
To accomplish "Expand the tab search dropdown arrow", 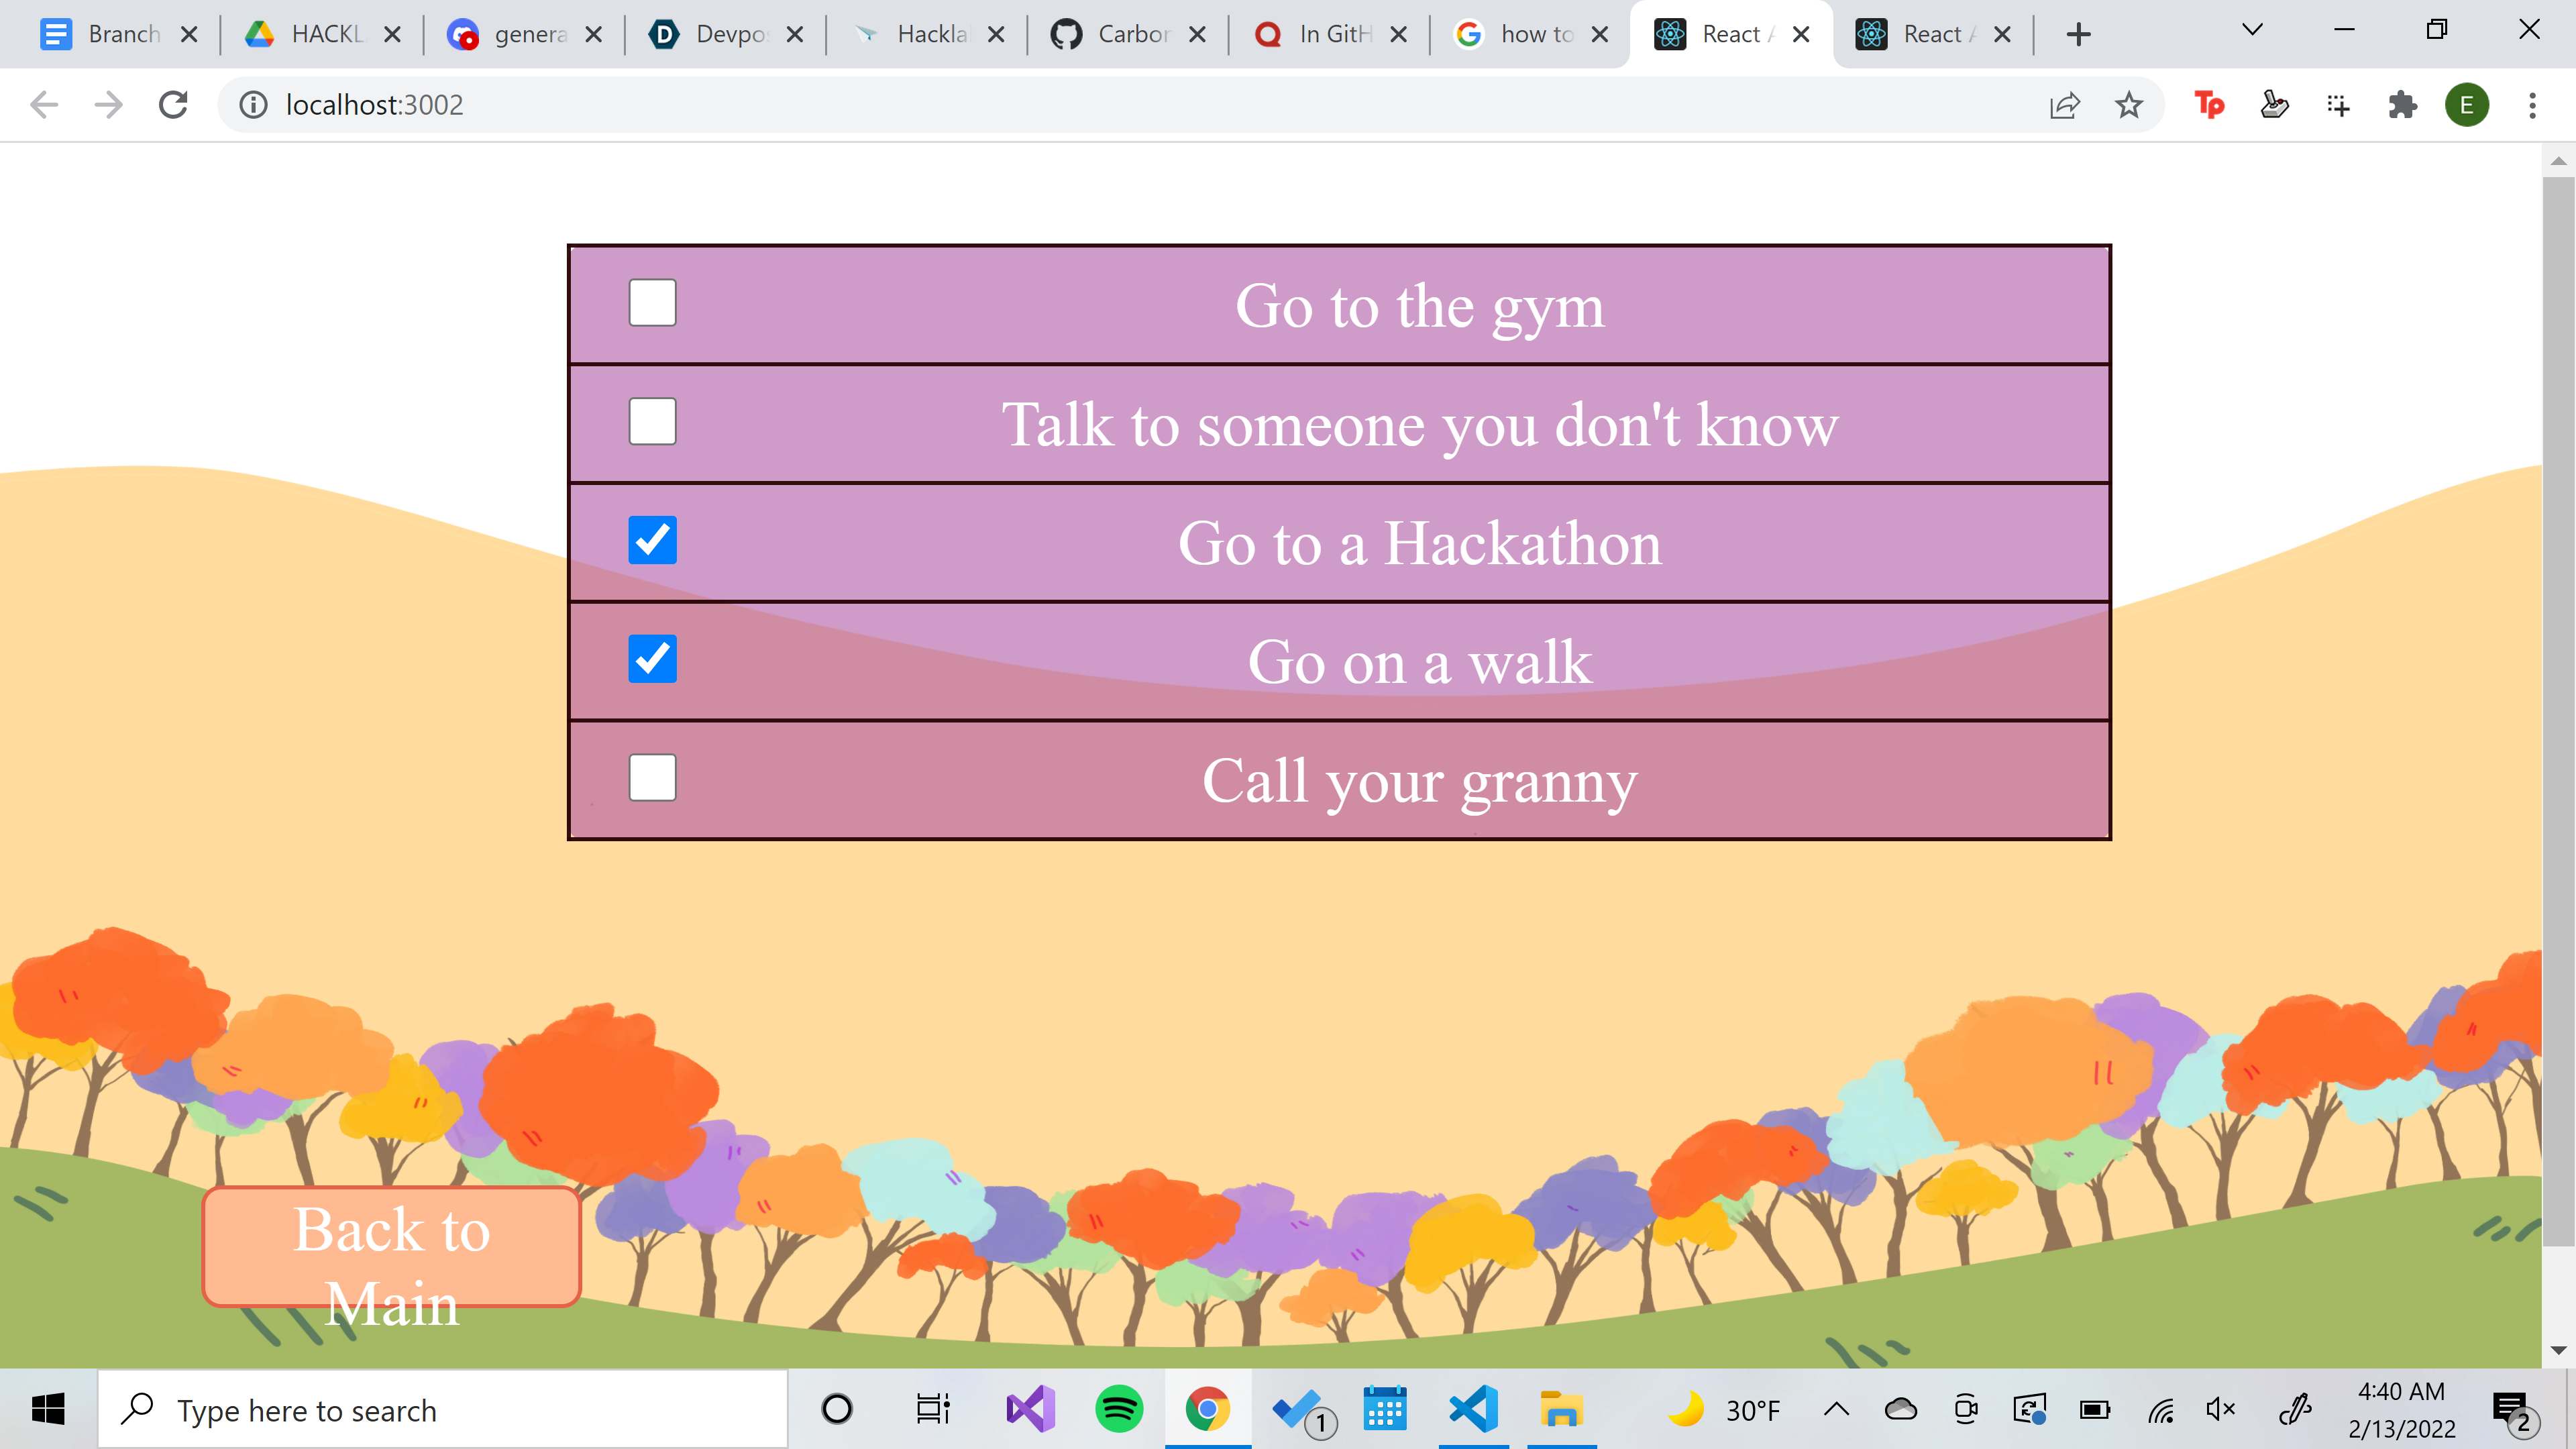I will 2252,30.
